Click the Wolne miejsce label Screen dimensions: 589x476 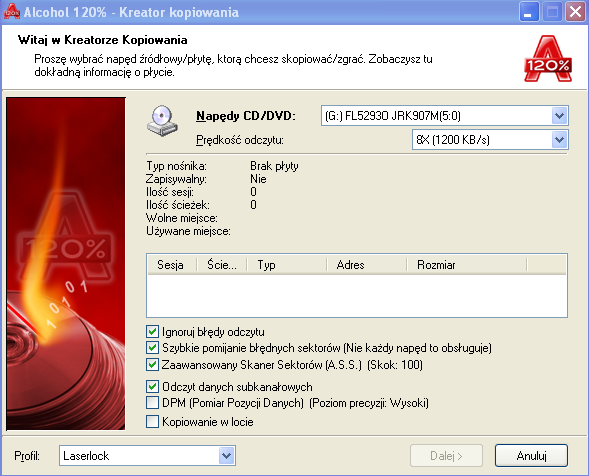[182, 218]
